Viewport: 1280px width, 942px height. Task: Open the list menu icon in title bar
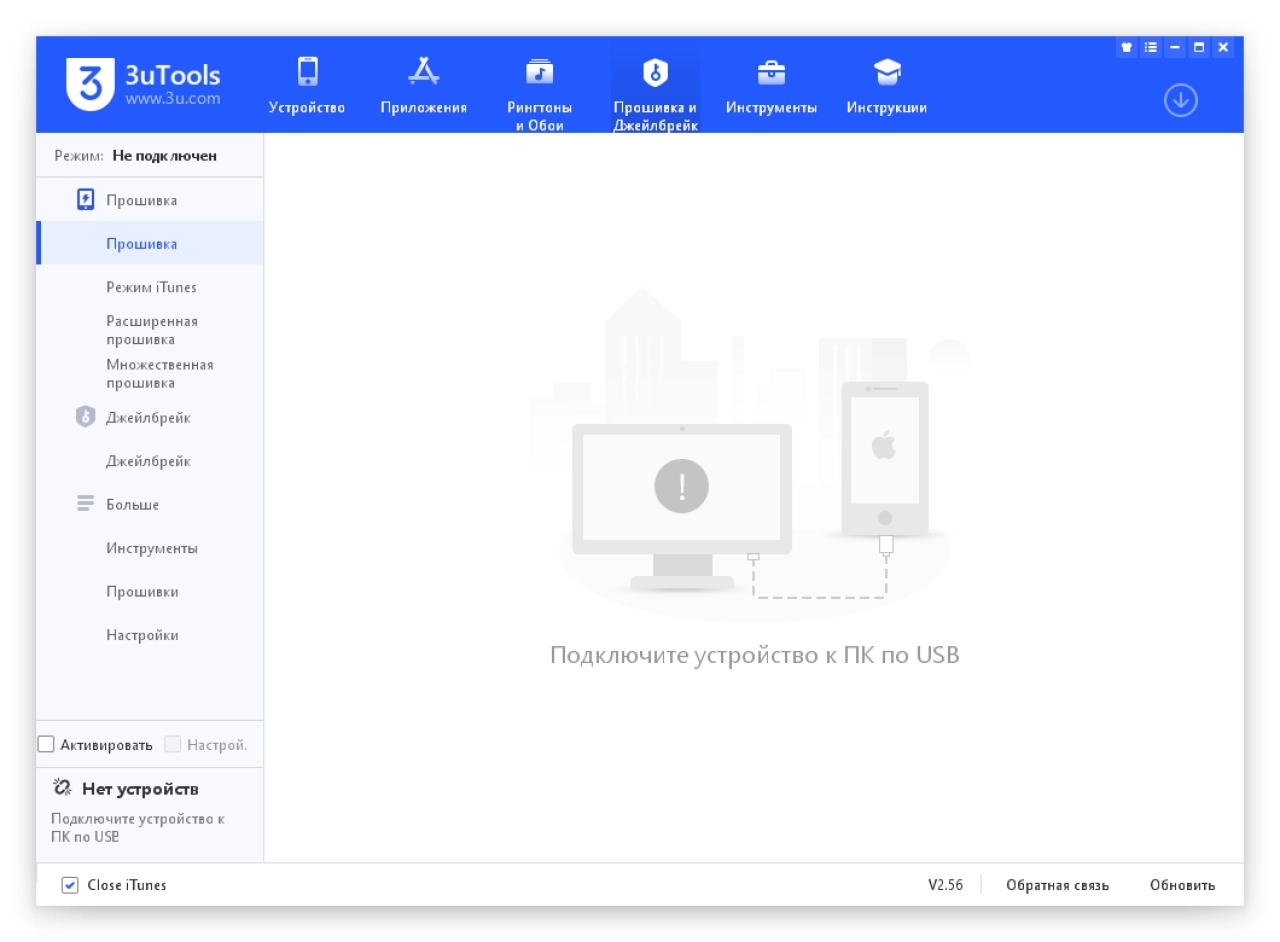coord(1151,47)
